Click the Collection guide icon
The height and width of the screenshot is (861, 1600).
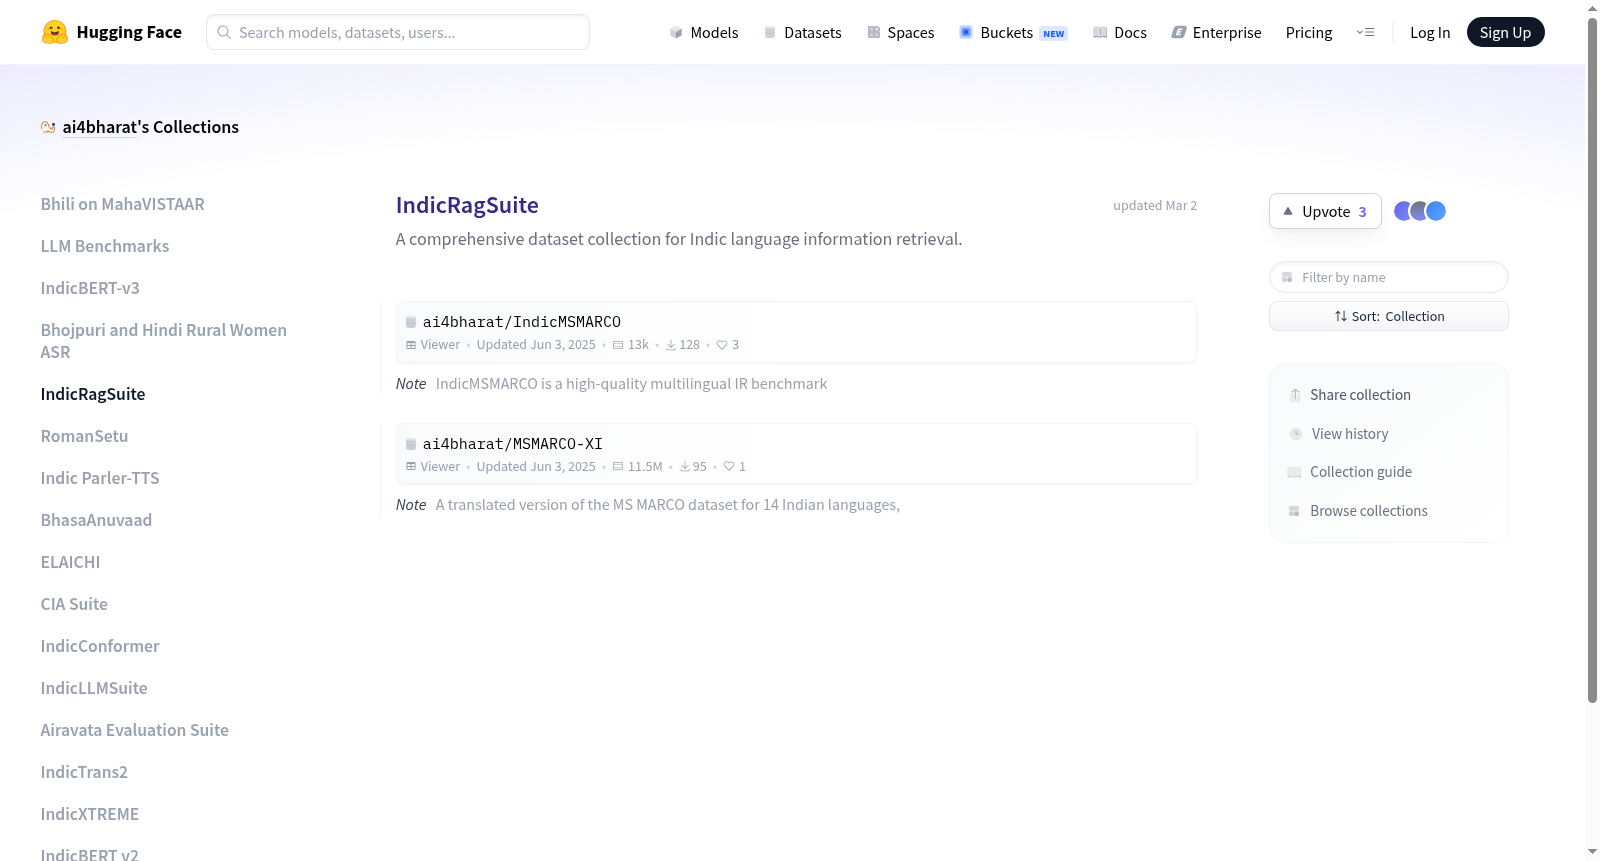tap(1295, 472)
